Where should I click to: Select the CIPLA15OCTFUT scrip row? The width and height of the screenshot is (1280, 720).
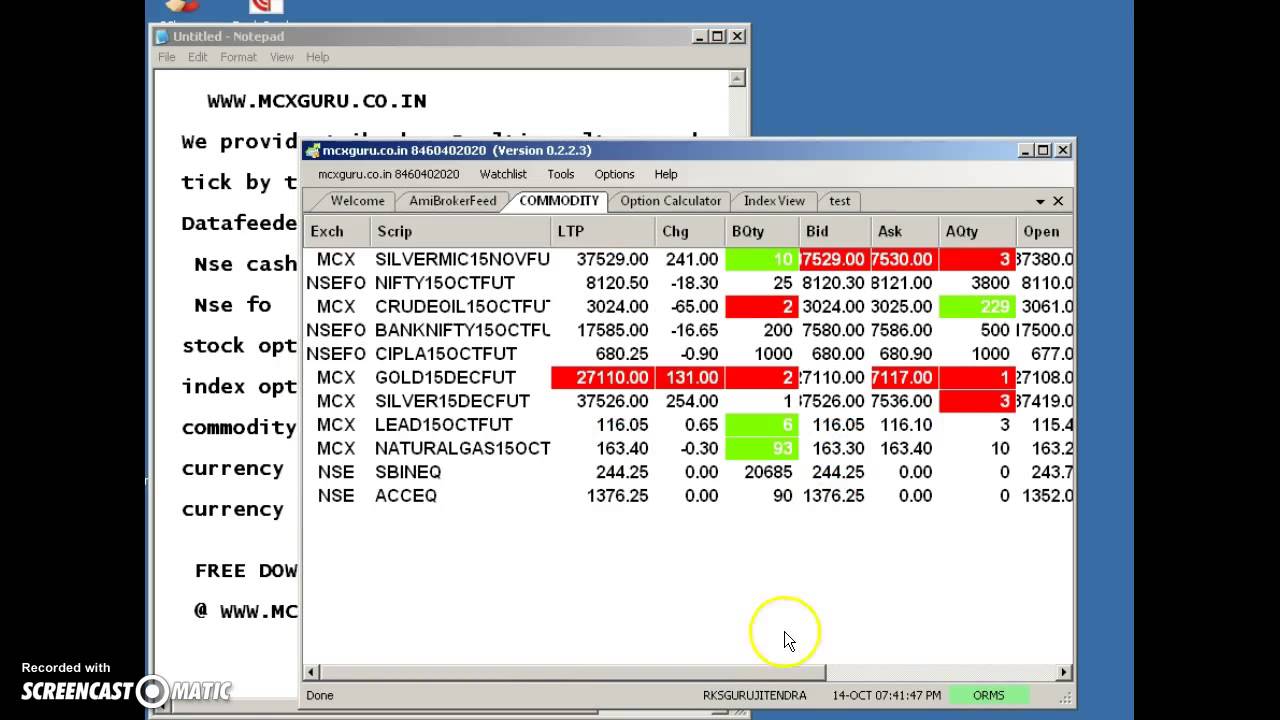pos(688,354)
